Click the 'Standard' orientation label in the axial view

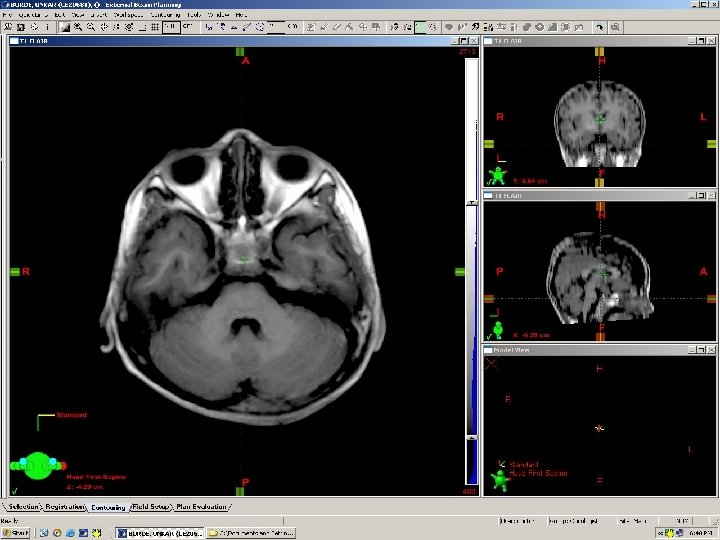[72, 415]
